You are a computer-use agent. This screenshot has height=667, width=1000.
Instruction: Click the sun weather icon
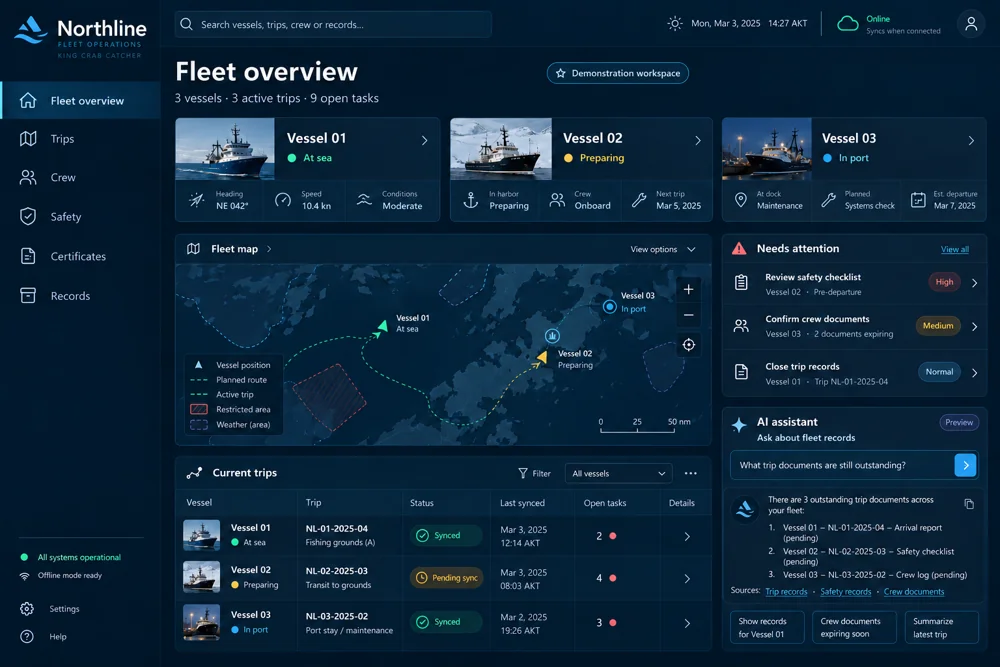point(675,24)
